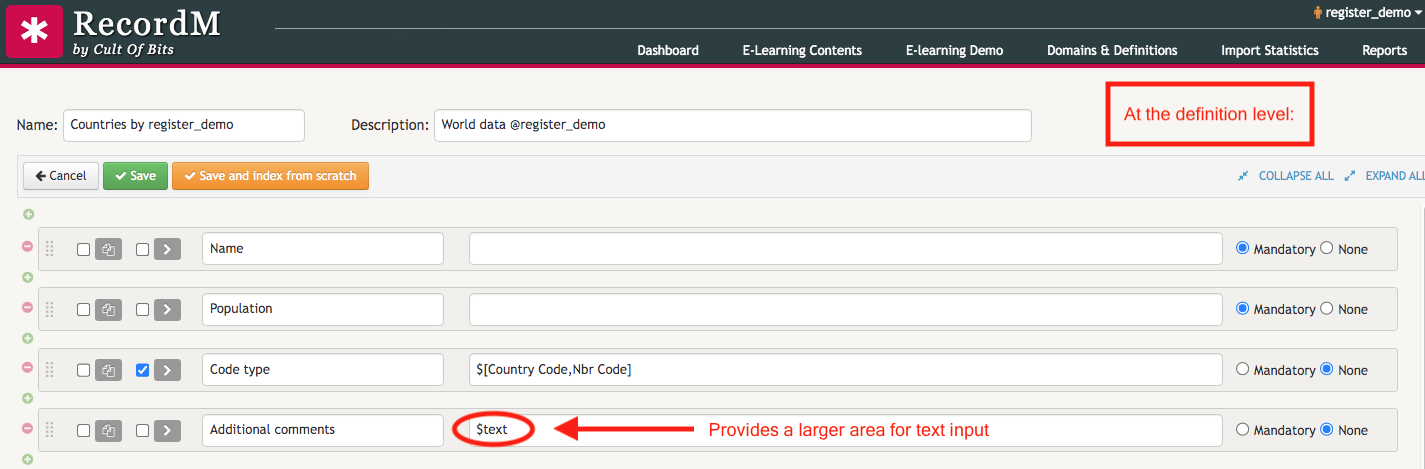Remove the Name field with minus icon
Image resolution: width=1425 pixels, height=469 pixels.
[x=28, y=246]
